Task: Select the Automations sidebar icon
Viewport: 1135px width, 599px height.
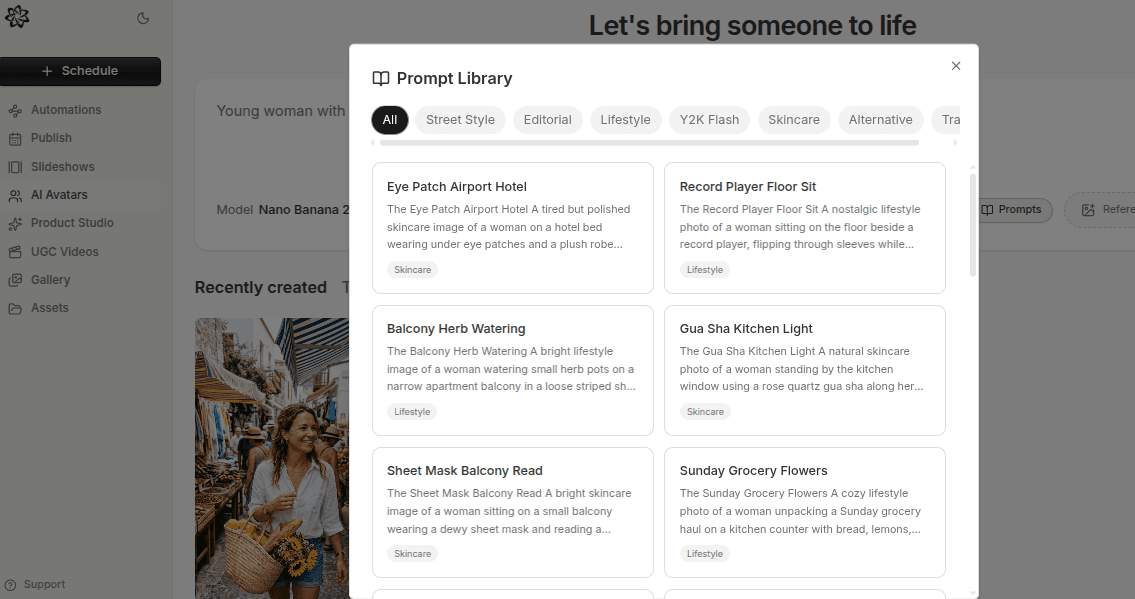Action: 14,109
